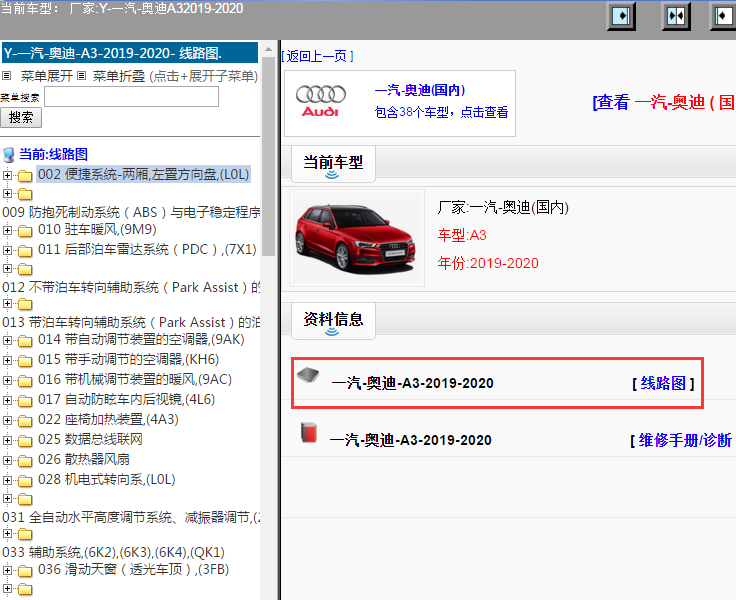Click the 菜单展开 expand-all icon
Viewport: 736px width, 600px height.
tap(7, 75)
